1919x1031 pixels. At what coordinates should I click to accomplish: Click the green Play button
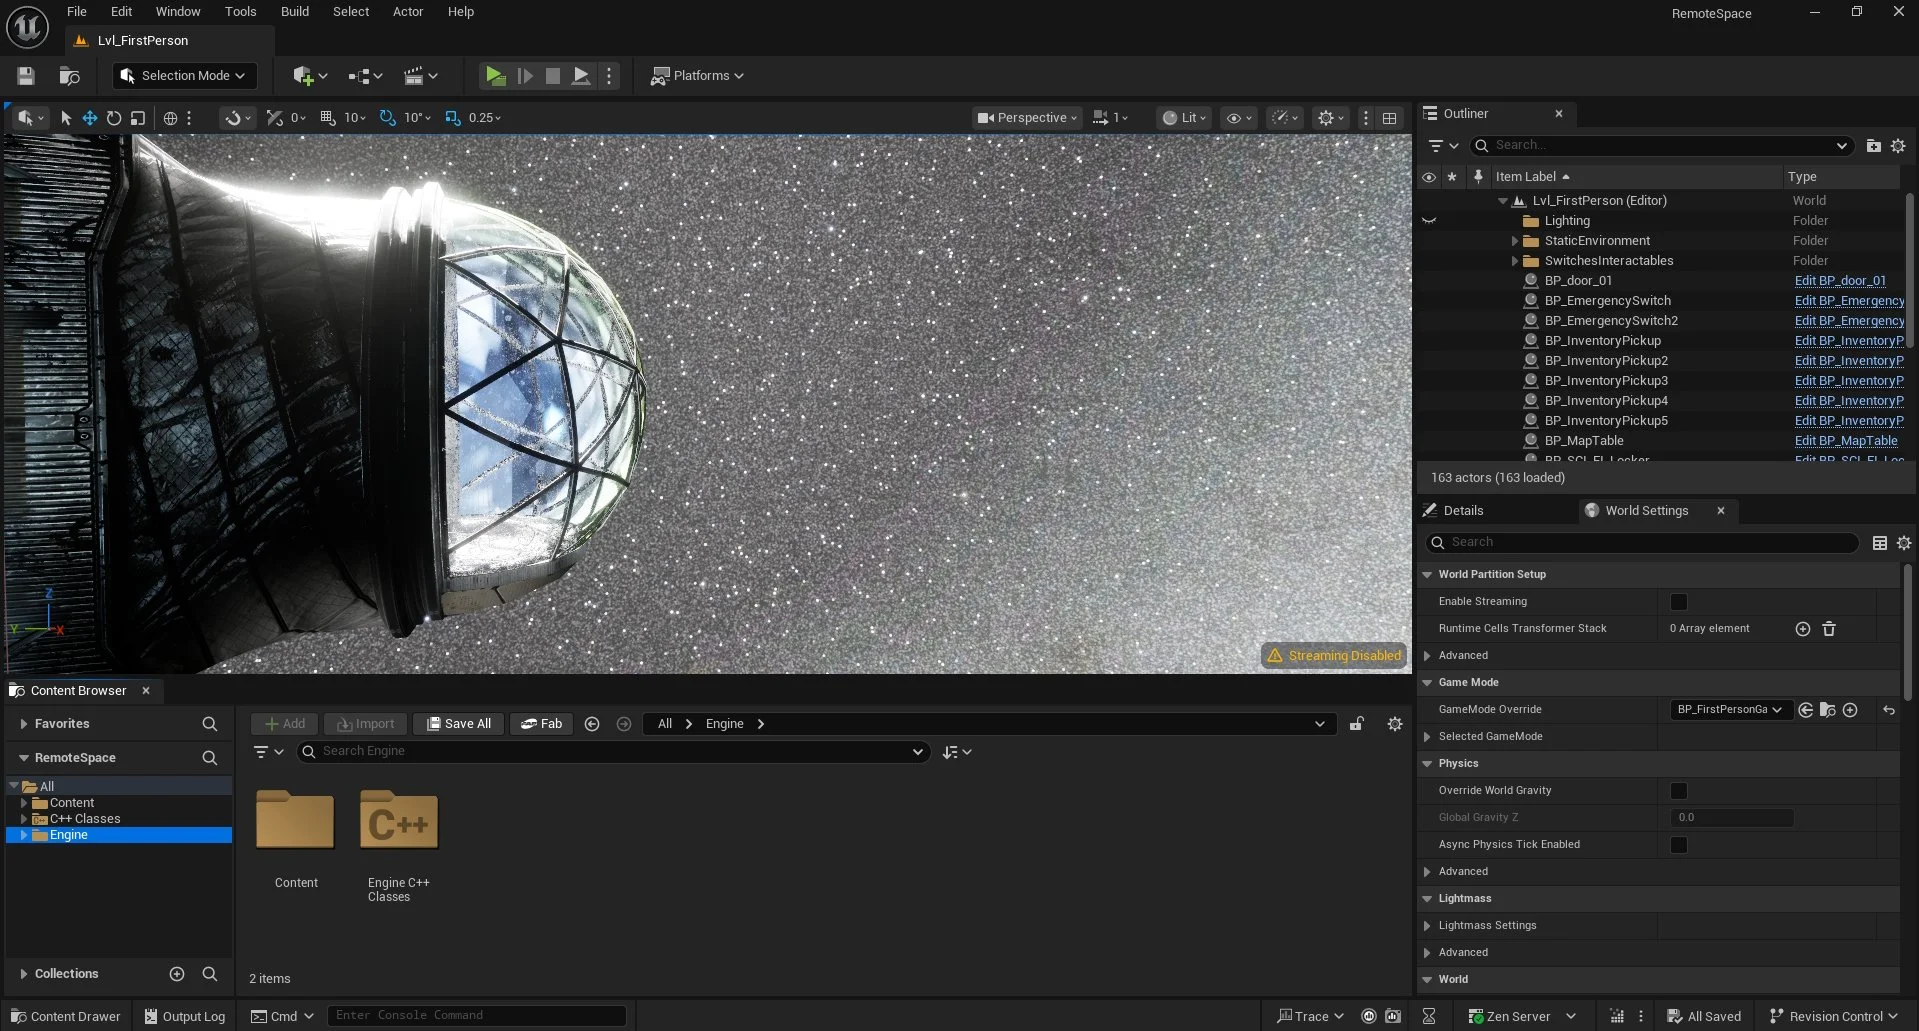tap(495, 76)
